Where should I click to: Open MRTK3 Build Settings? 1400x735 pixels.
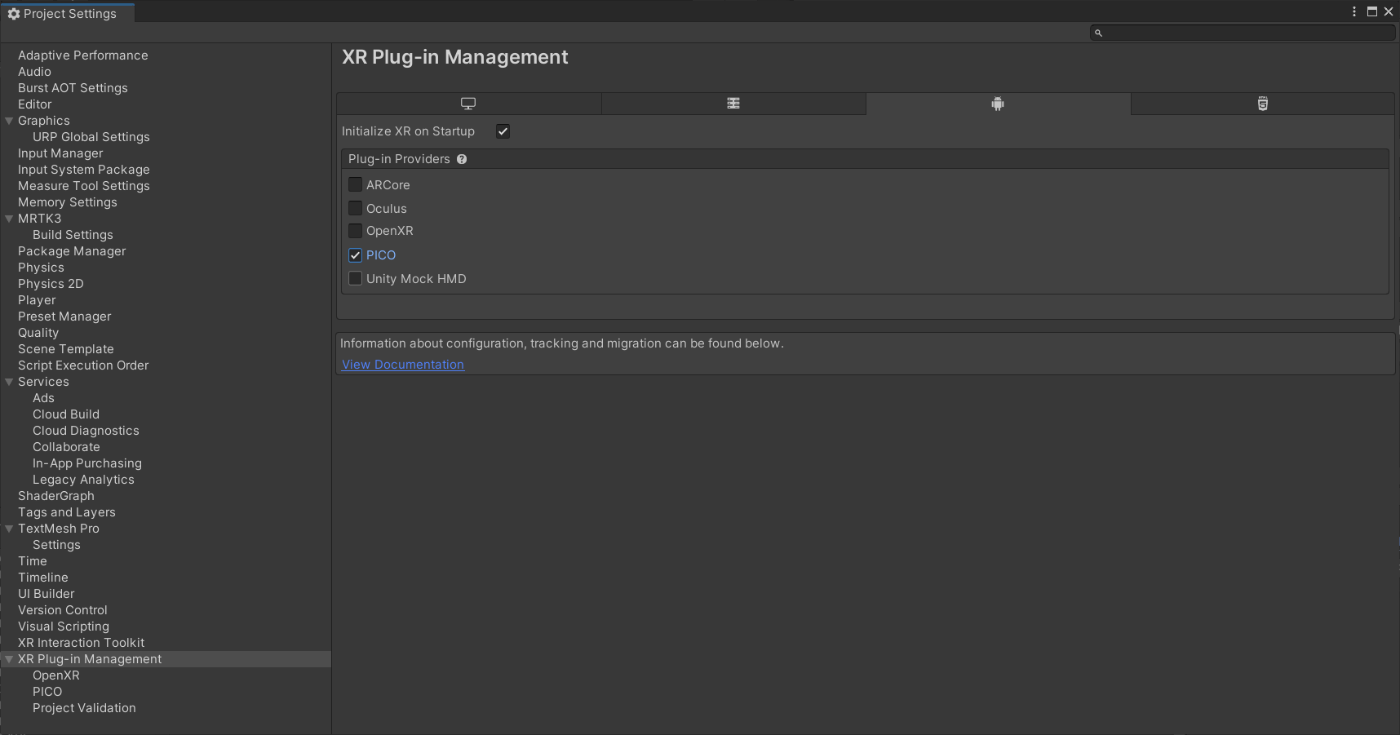point(73,235)
